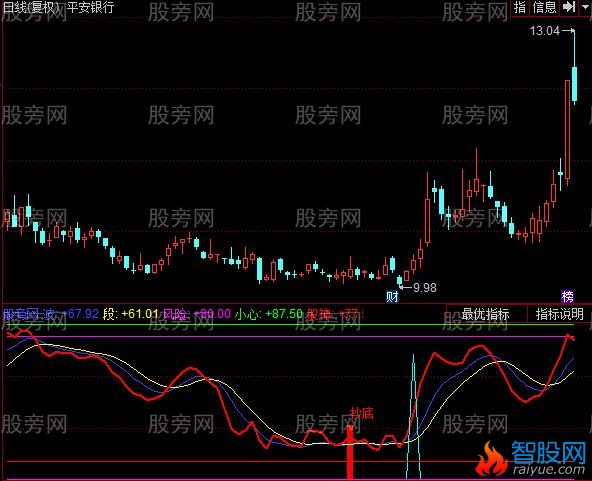Click the 9.98 low price label
The height and width of the screenshot is (481, 592).
(425, 288)
